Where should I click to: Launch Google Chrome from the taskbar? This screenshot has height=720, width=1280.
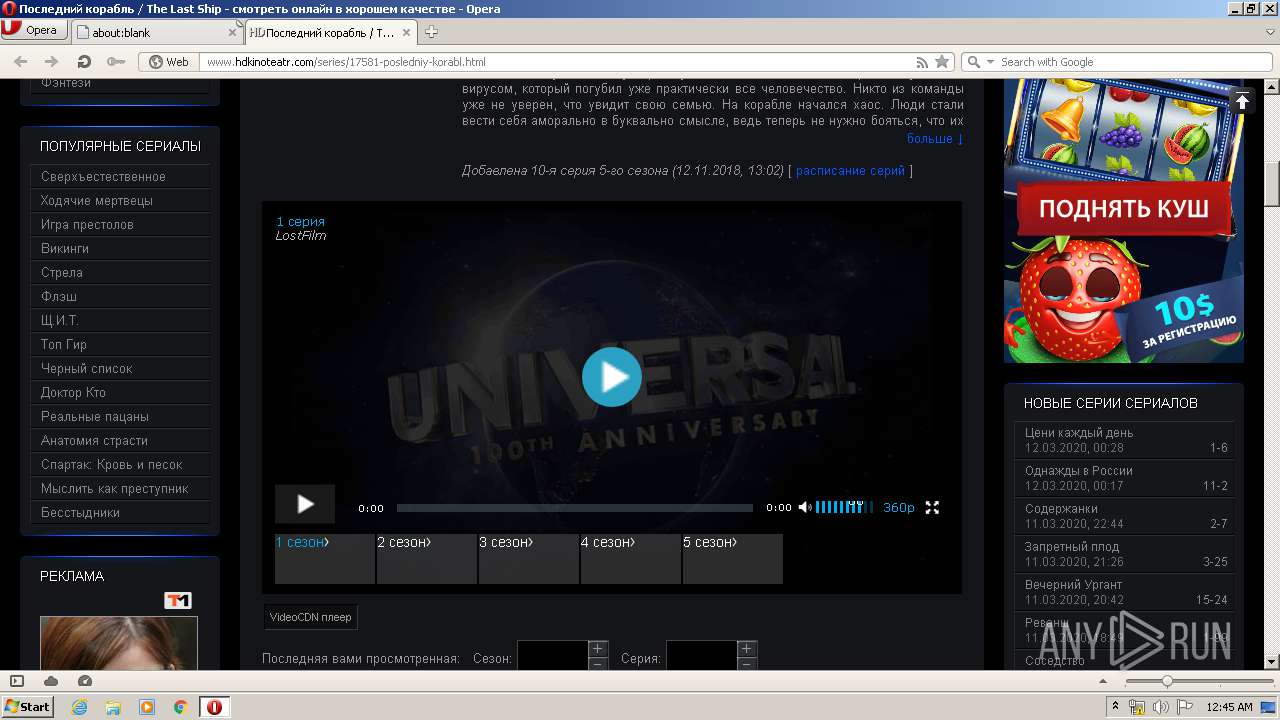(x=180, y=707)
